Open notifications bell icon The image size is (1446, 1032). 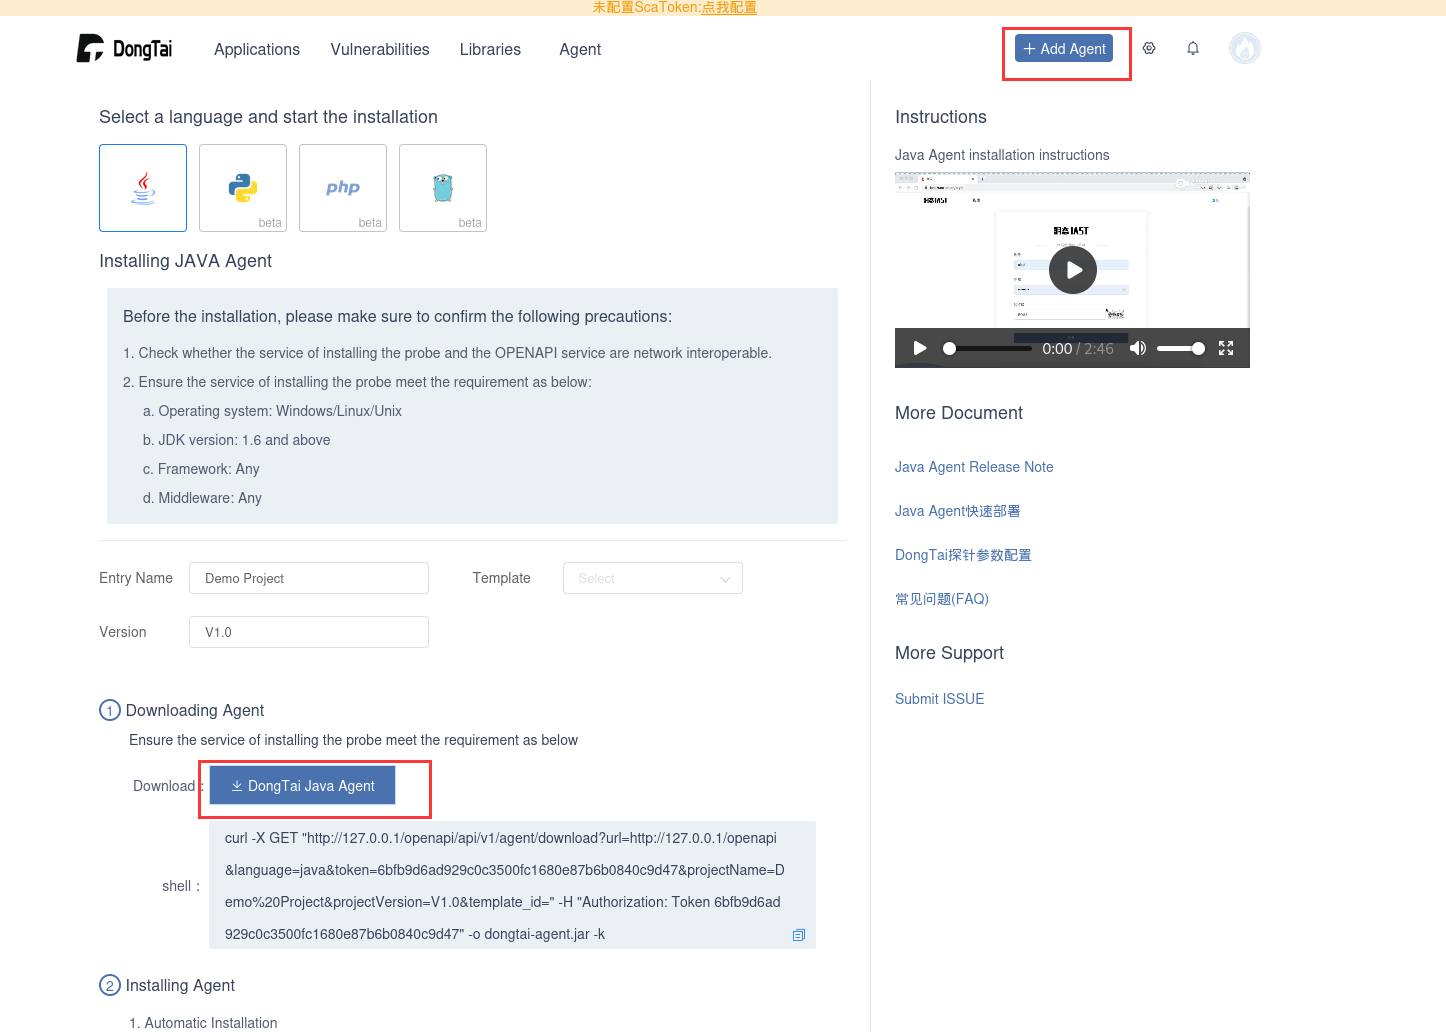1193,48
